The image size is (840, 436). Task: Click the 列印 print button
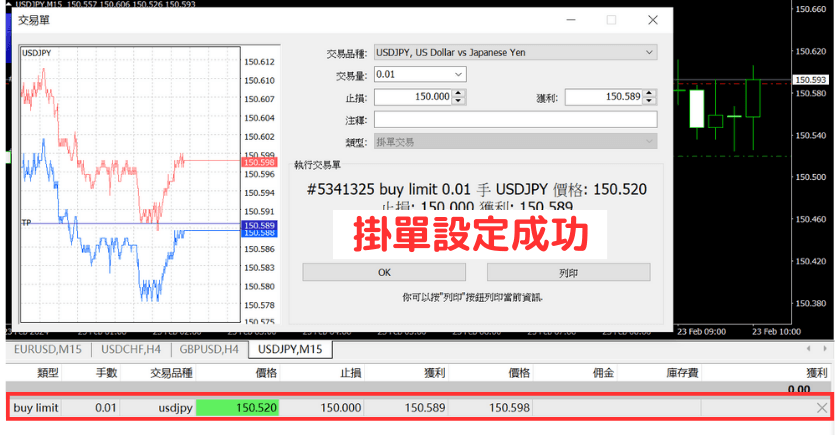568,272
